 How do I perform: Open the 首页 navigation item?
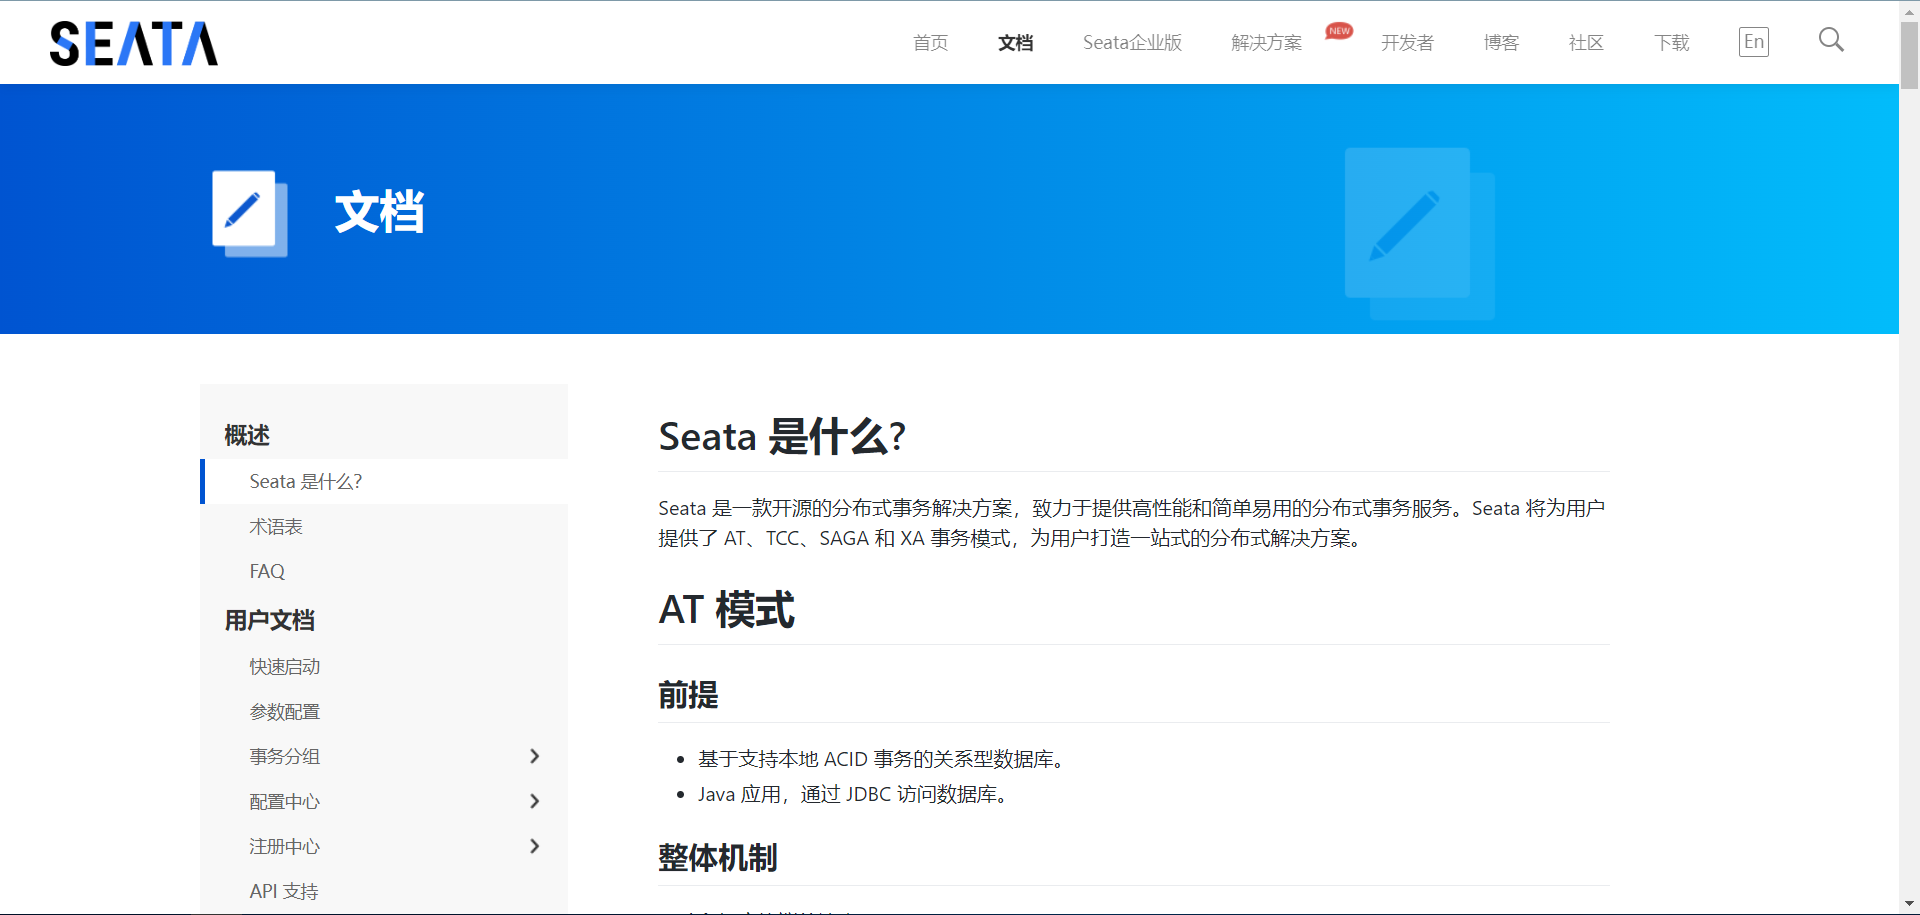930,43
